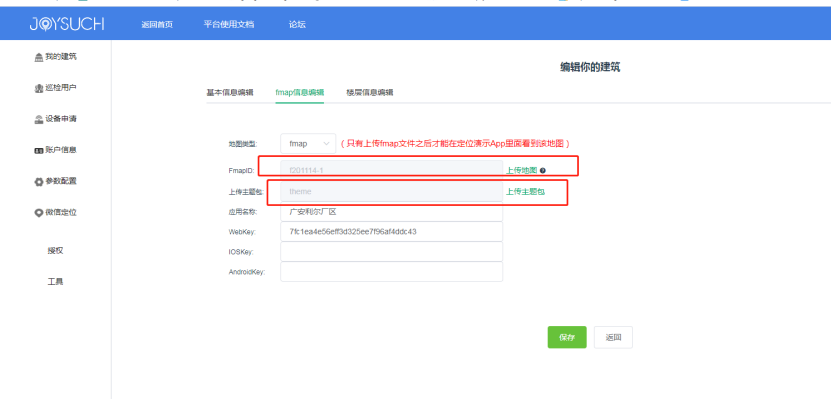This screenshot has width=831, height=399.
Task: Click the 我的建筑 building icon
Action: coord(38,57)
